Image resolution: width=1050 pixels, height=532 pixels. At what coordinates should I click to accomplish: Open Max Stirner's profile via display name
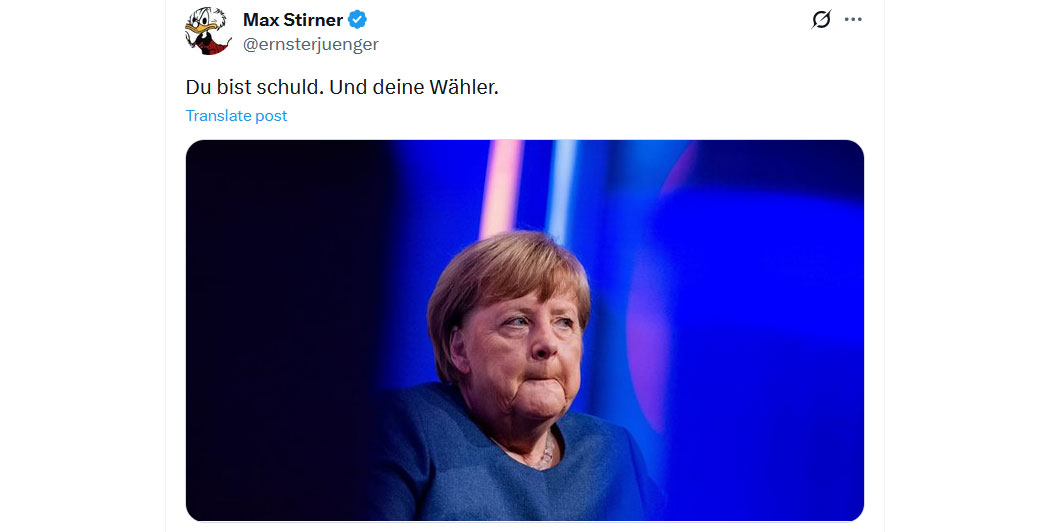[293, 20]
